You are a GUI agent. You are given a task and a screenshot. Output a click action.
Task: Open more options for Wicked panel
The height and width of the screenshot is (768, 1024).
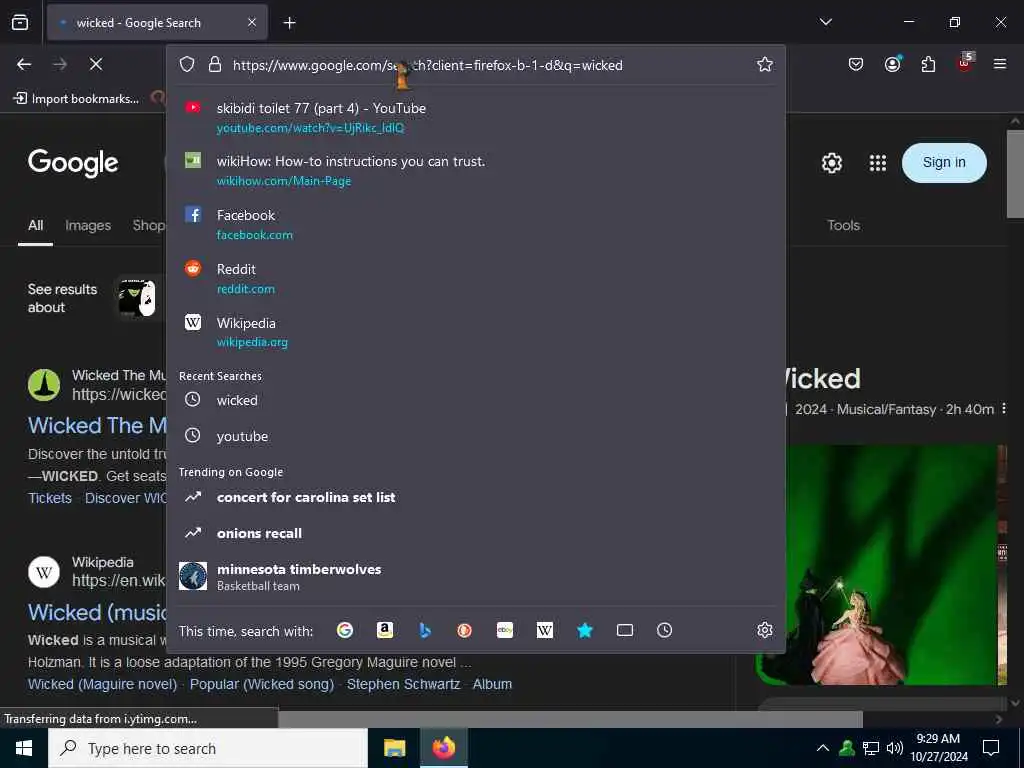(1004, 409)
